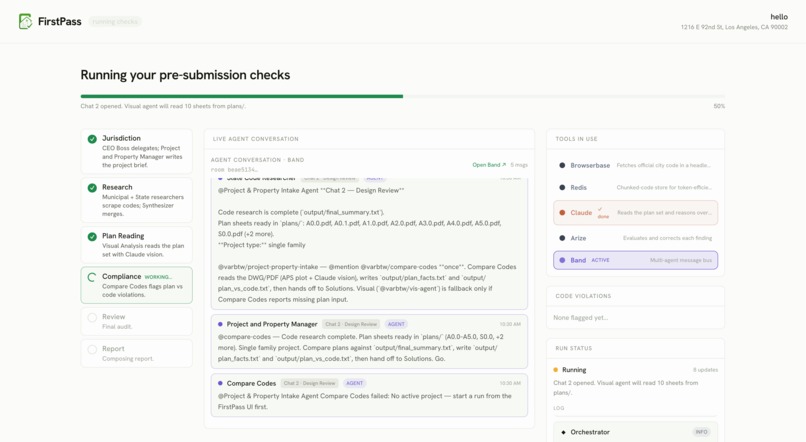Click the Research green checkmark icon
Viewport: 806px width, 442px height.
(92, 188)
